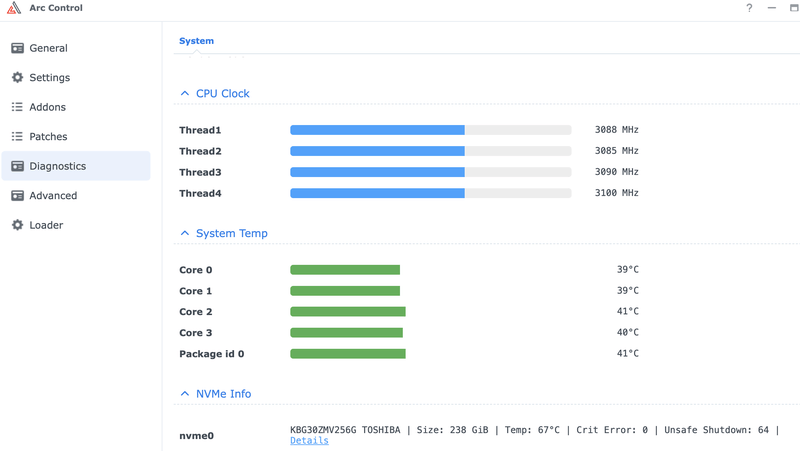Click the Core 1 temperature bar
This screenshot has height=451, width=800.
tap(345, 291)
